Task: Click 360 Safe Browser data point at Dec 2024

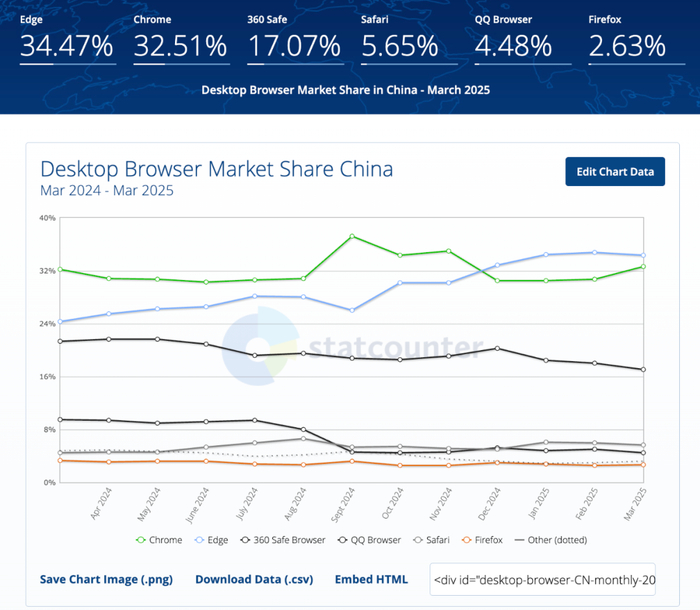Action: click(497, 348)
